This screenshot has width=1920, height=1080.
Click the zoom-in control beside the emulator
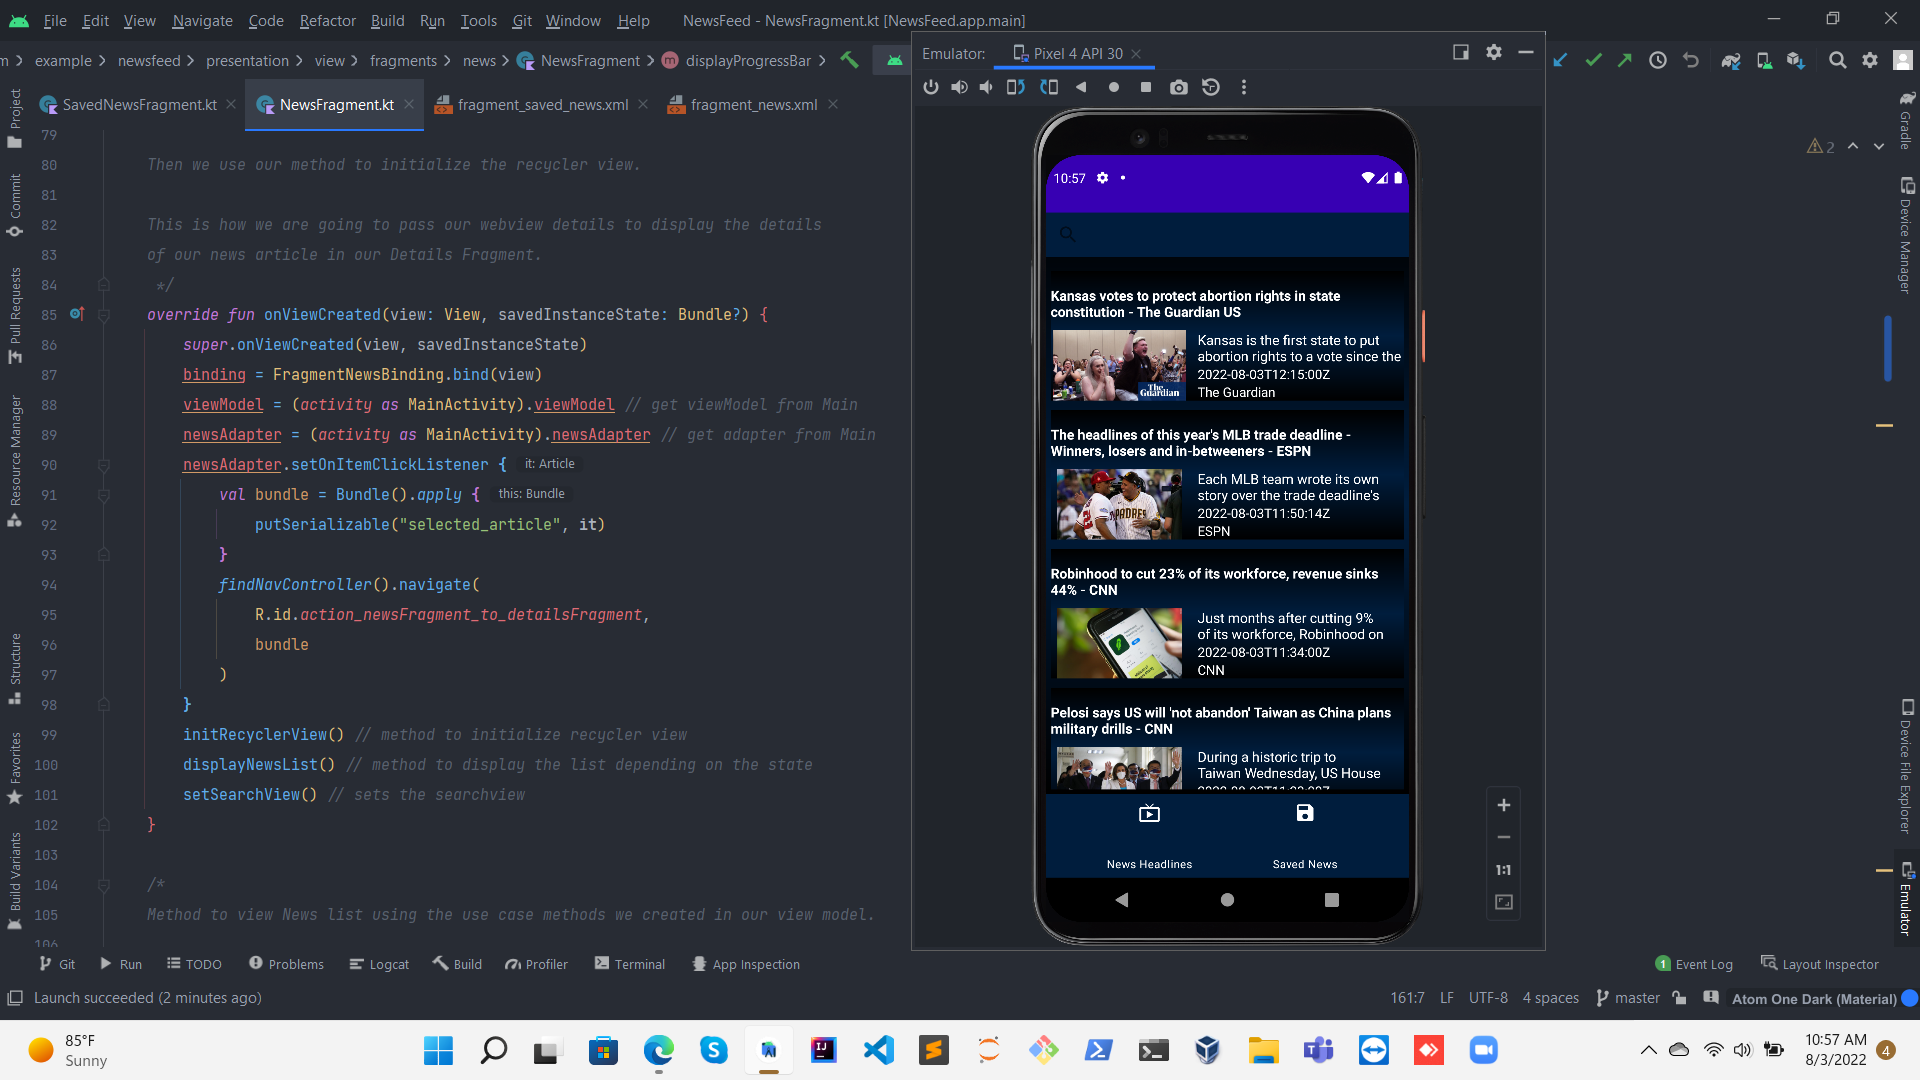[1504, 805]
